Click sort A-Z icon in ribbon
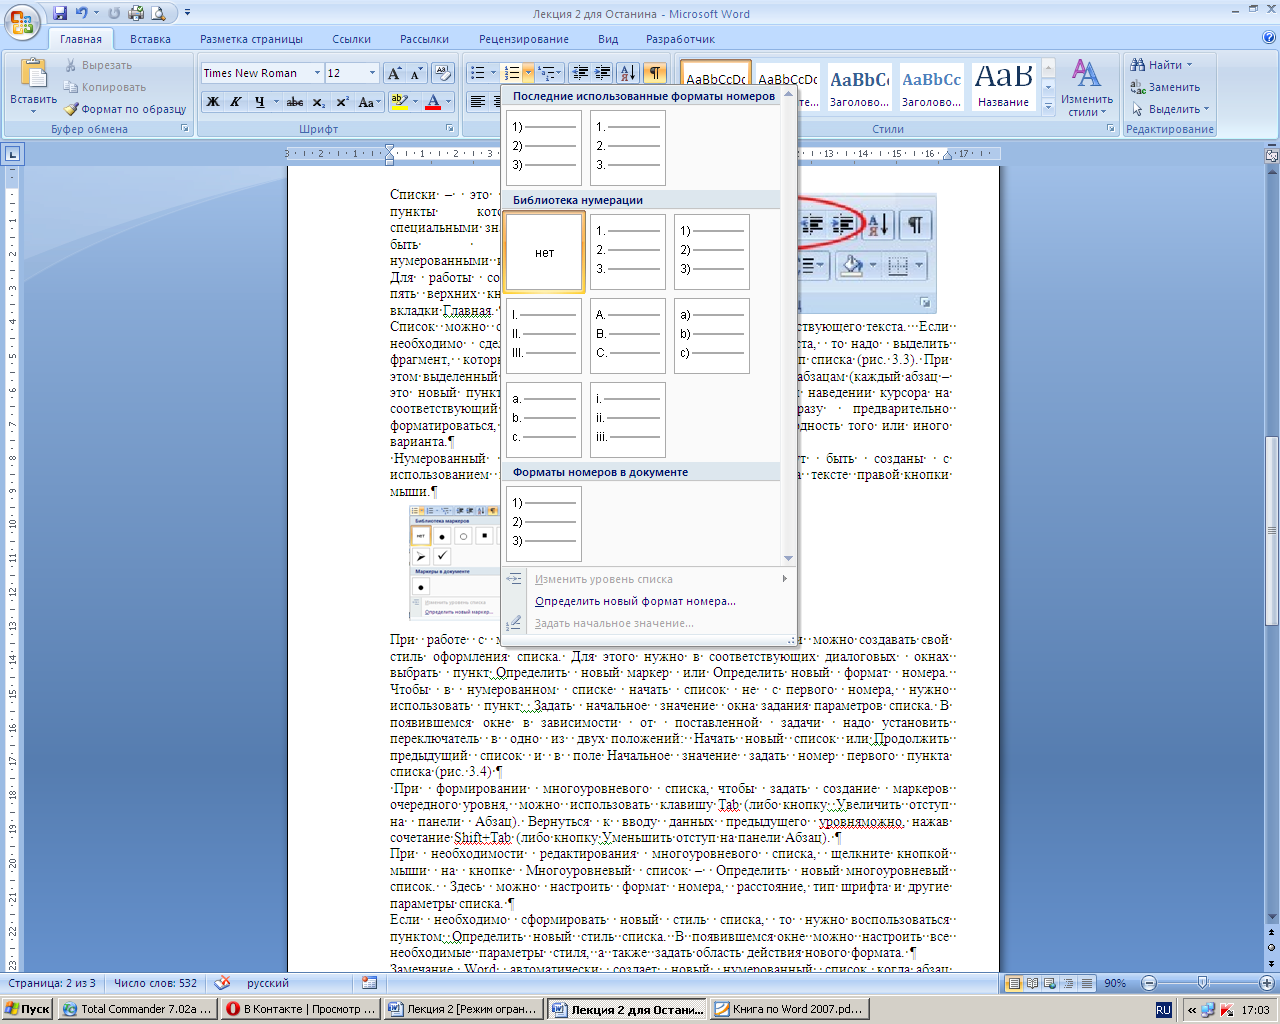1280x1024 pixels. (x=628, y=73)
